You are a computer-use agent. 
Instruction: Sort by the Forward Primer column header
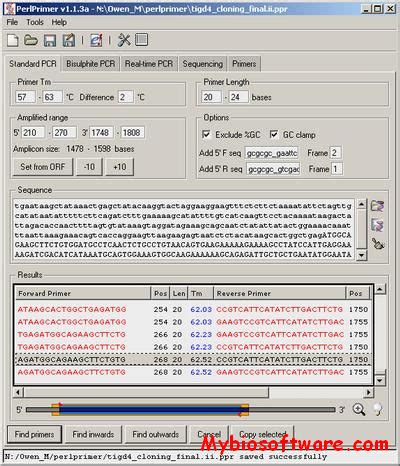point(83,293)
